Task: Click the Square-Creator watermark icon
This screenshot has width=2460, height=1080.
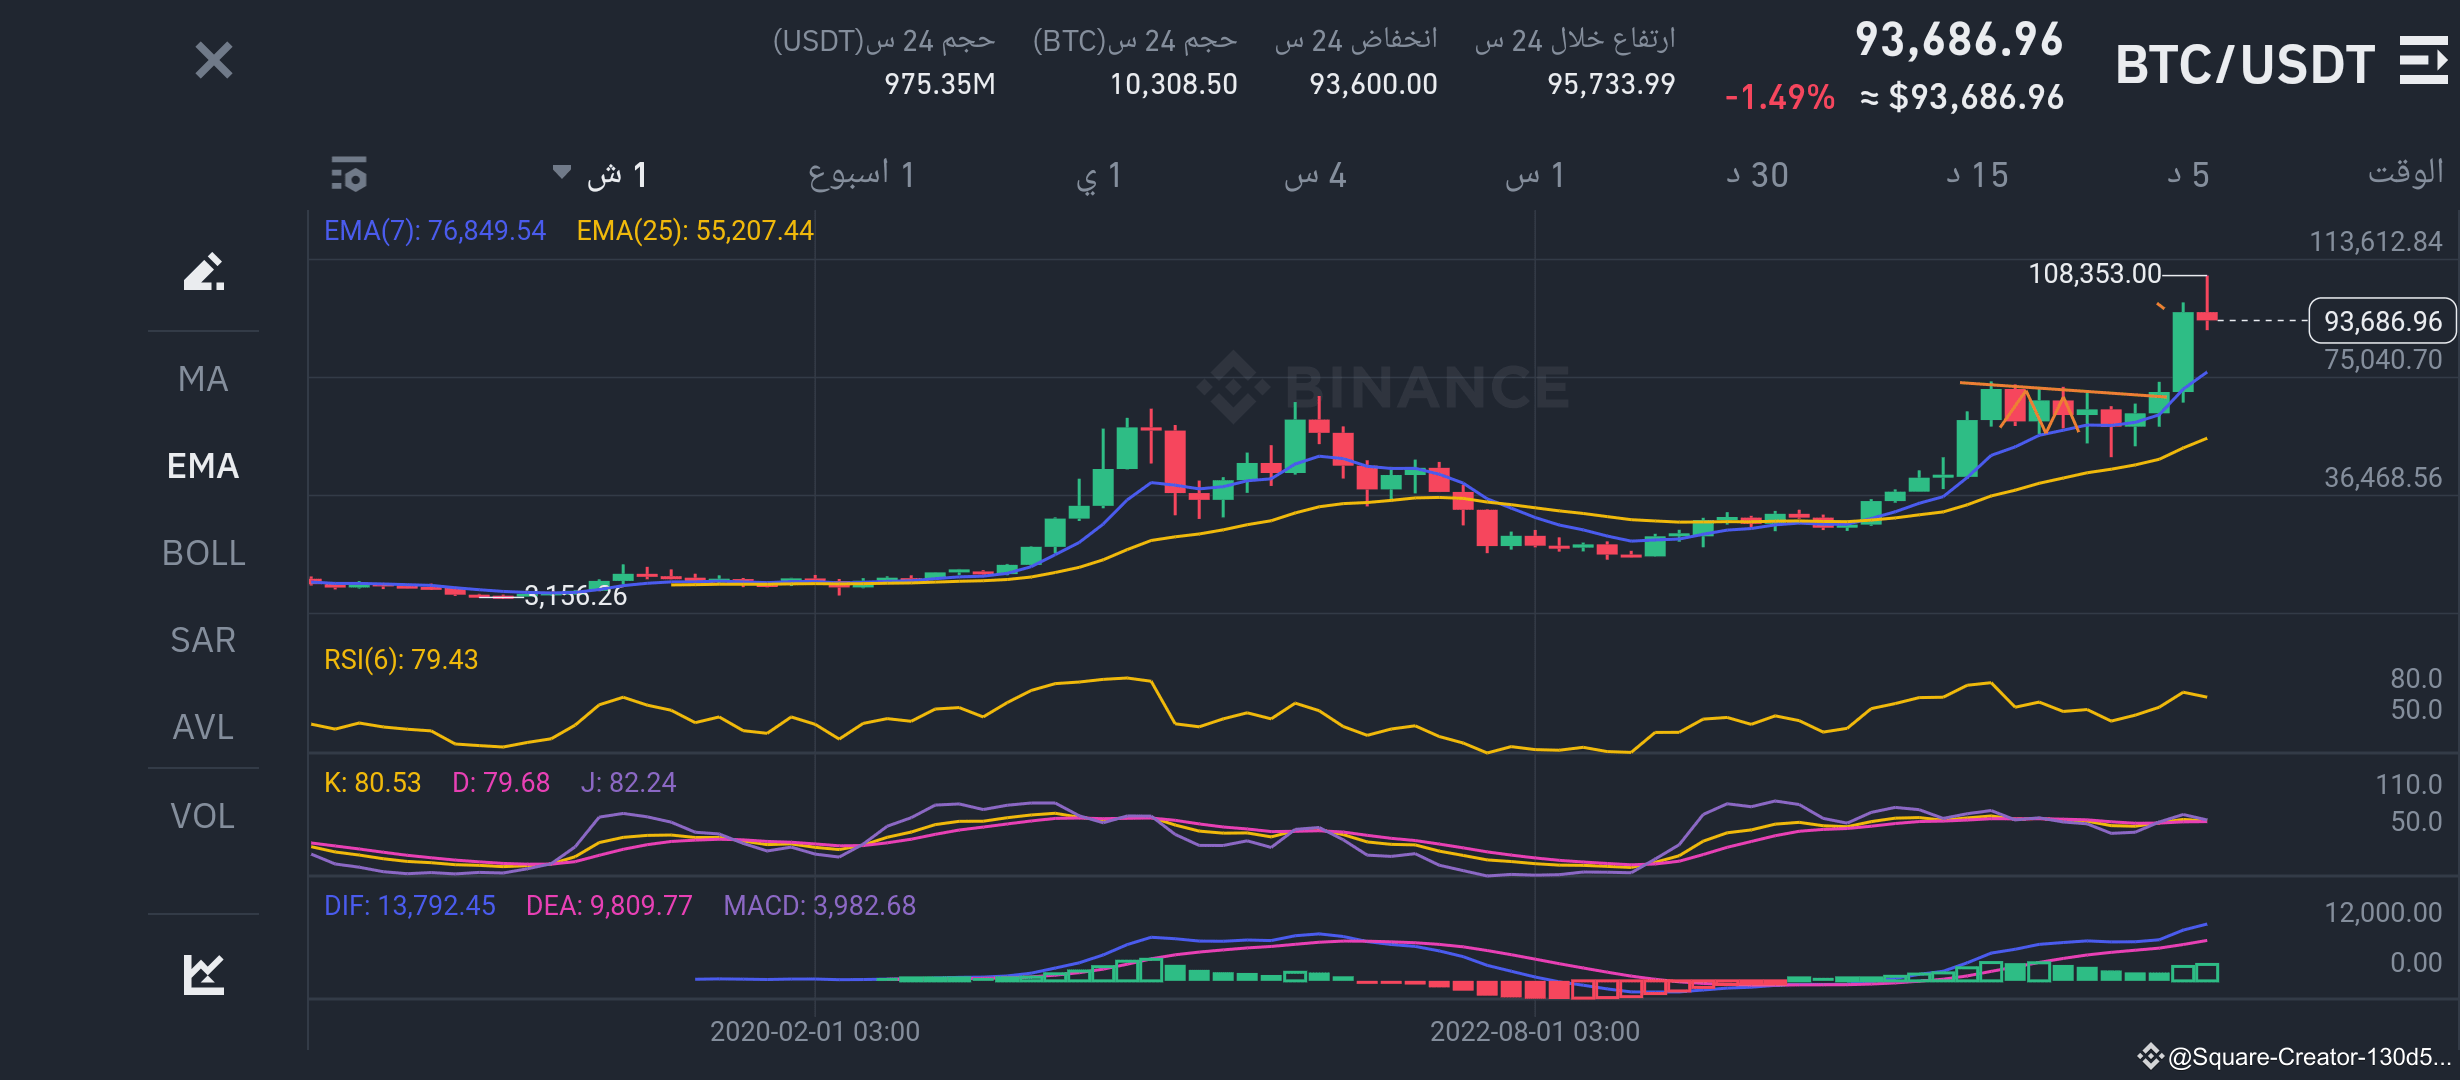Action: (2150, 1056)
